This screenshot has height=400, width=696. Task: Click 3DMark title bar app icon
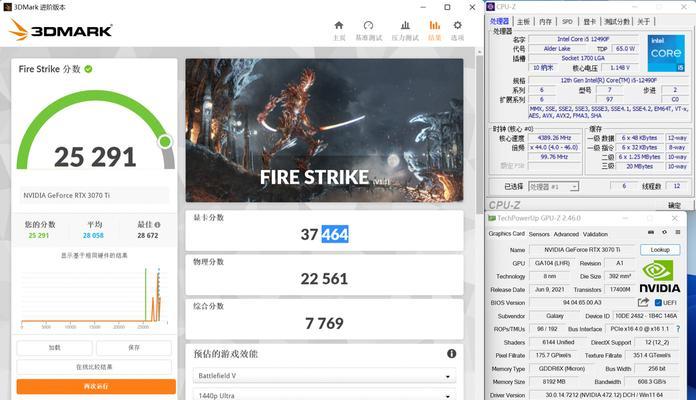click(8, 7)
